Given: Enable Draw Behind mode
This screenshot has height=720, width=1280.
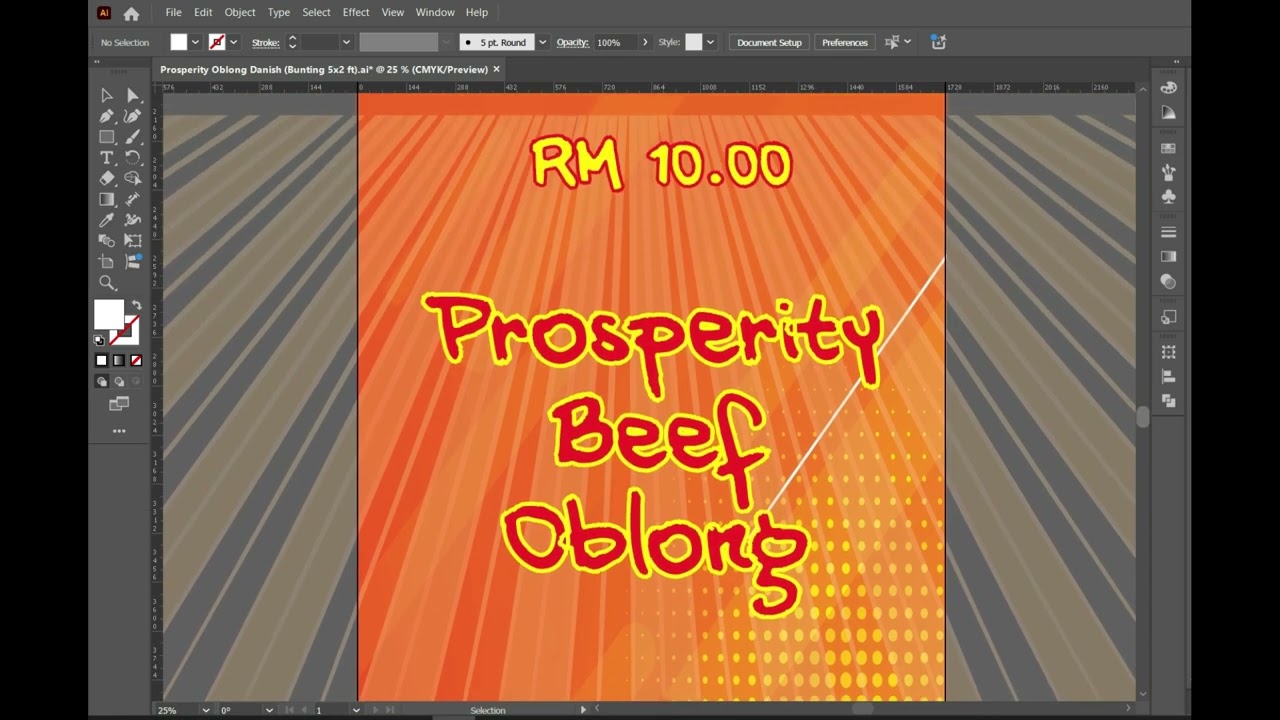Looking at the screenshot, I should tap(119, 381).
